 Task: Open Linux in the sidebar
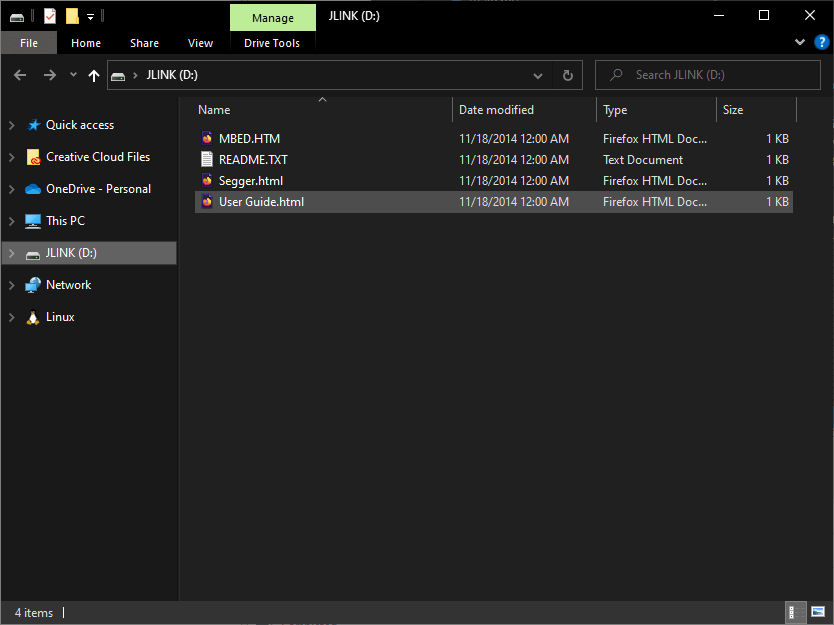pos(60,317)
